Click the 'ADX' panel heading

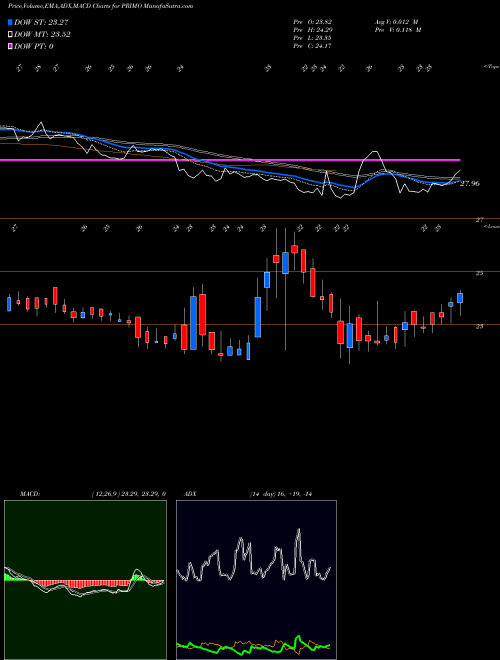click(190, 494)
